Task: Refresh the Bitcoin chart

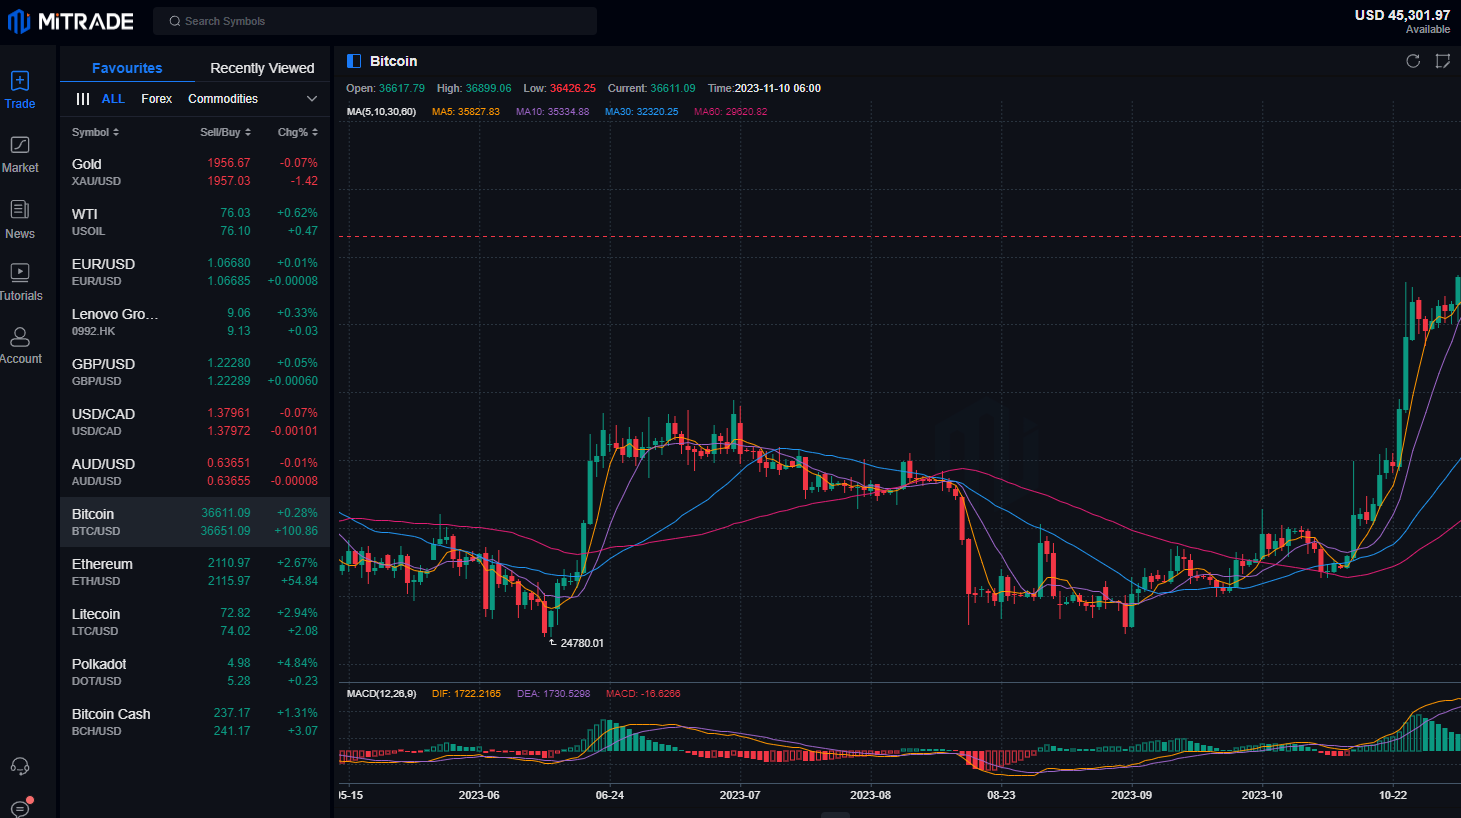Action: (x=1413, y=61)
